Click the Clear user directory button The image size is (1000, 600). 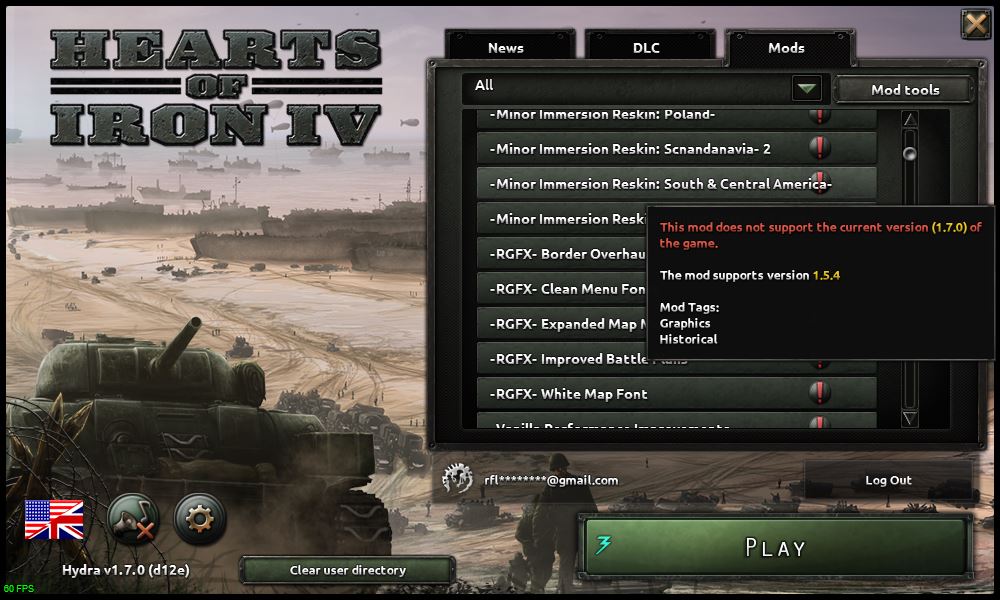tap(348, 570)
